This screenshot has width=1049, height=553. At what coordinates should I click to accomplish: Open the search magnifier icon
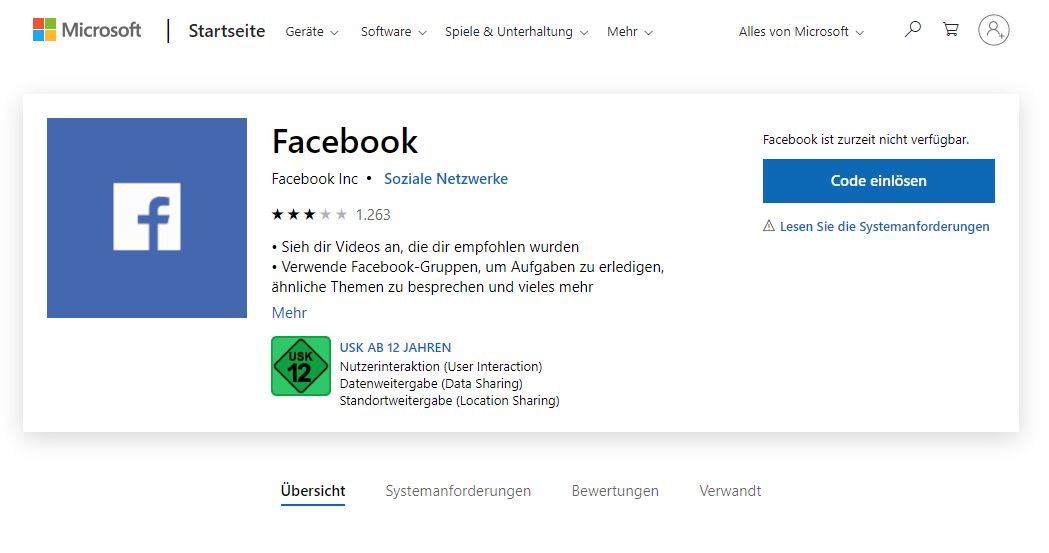(912, 30)
